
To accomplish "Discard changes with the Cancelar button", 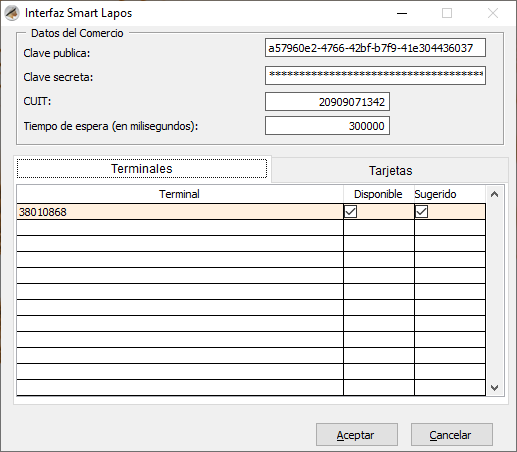I will 452,435.
